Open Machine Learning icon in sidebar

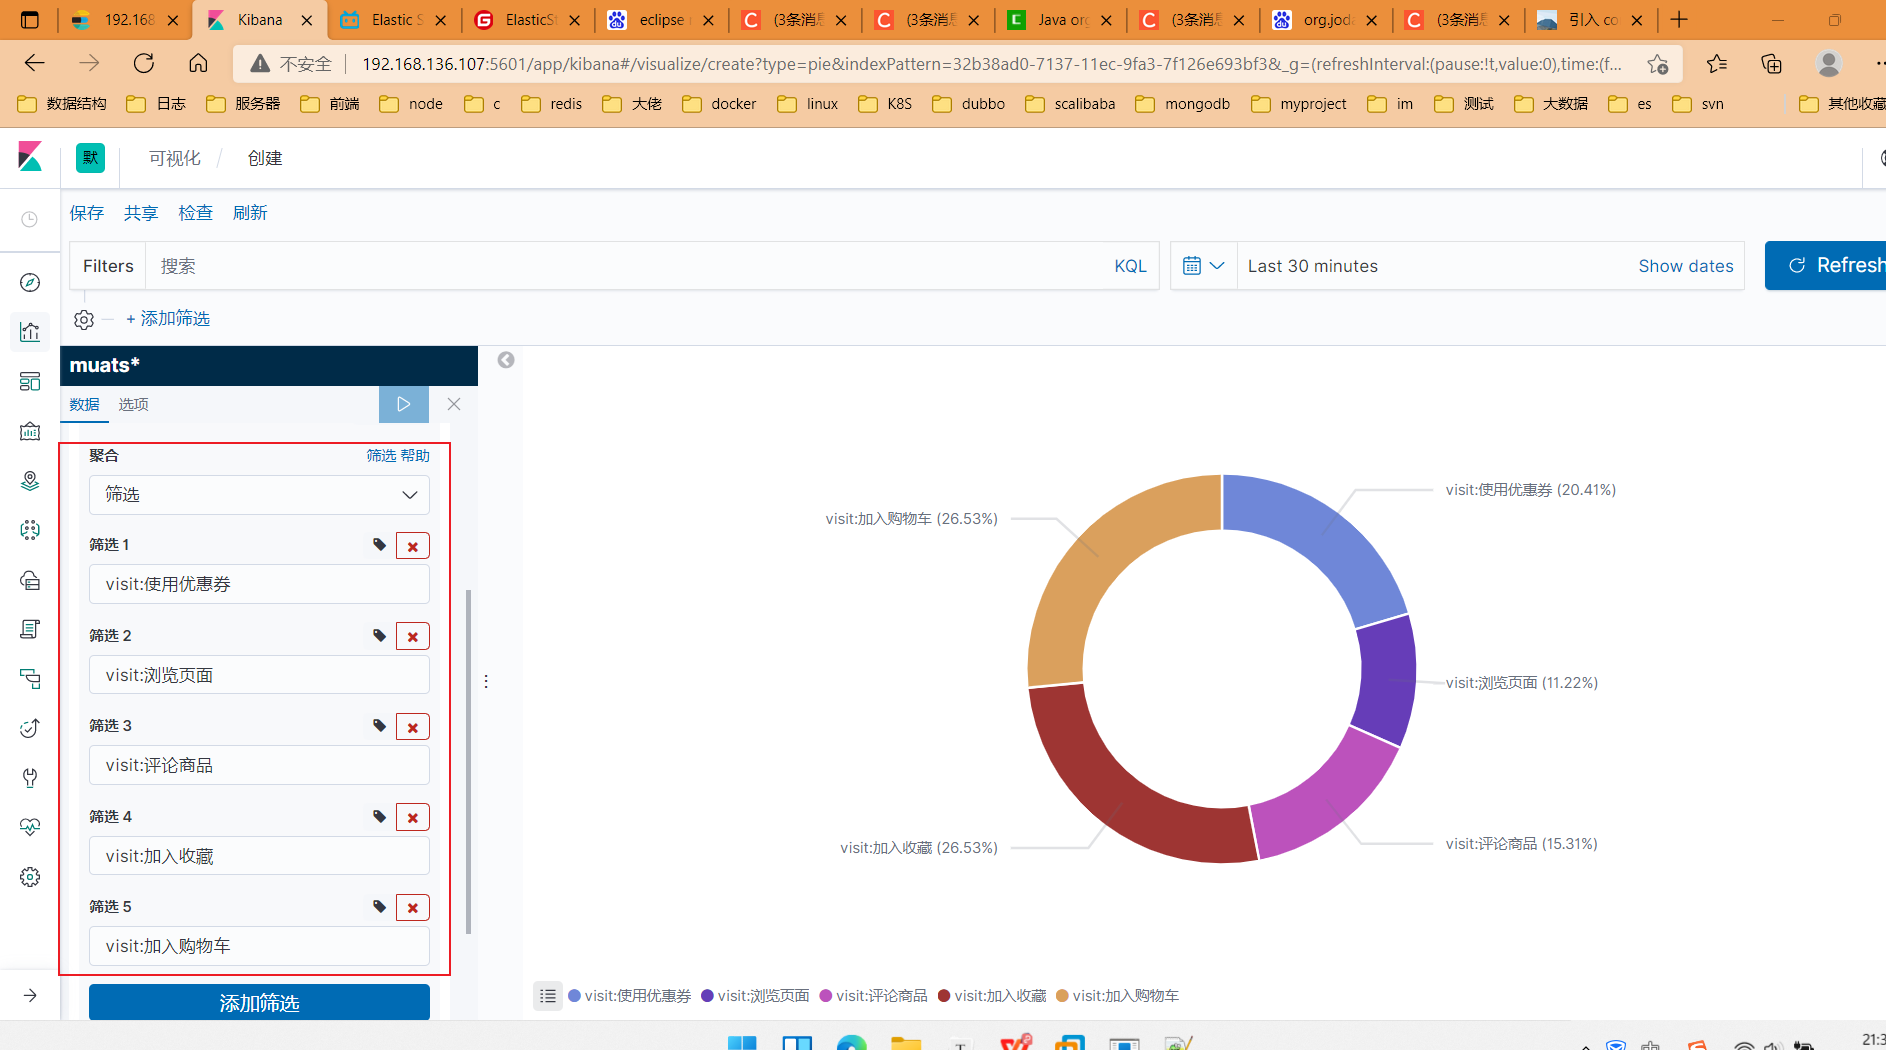30,530
